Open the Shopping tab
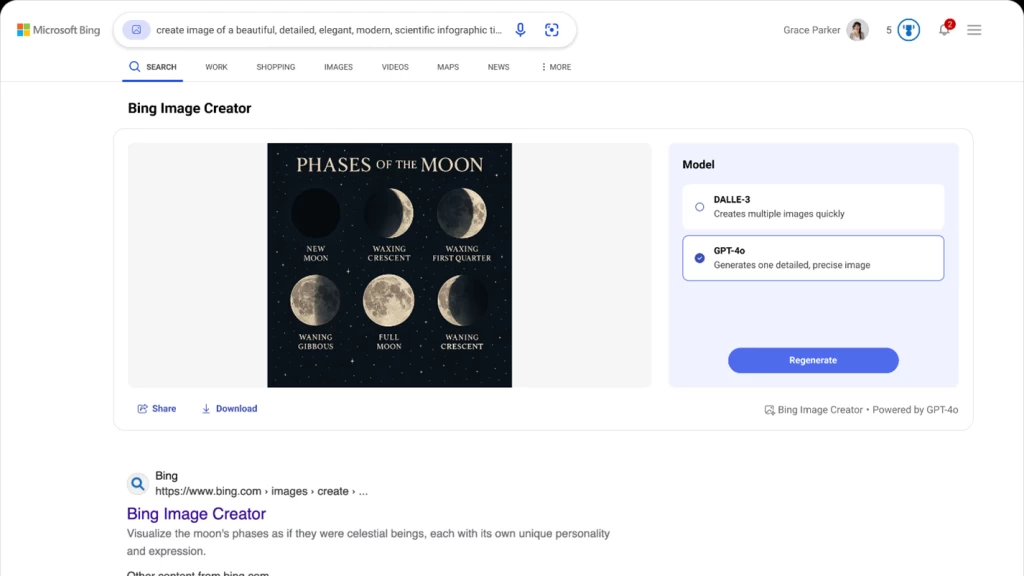The image size is (1024, 576). [x=275, y=67]
